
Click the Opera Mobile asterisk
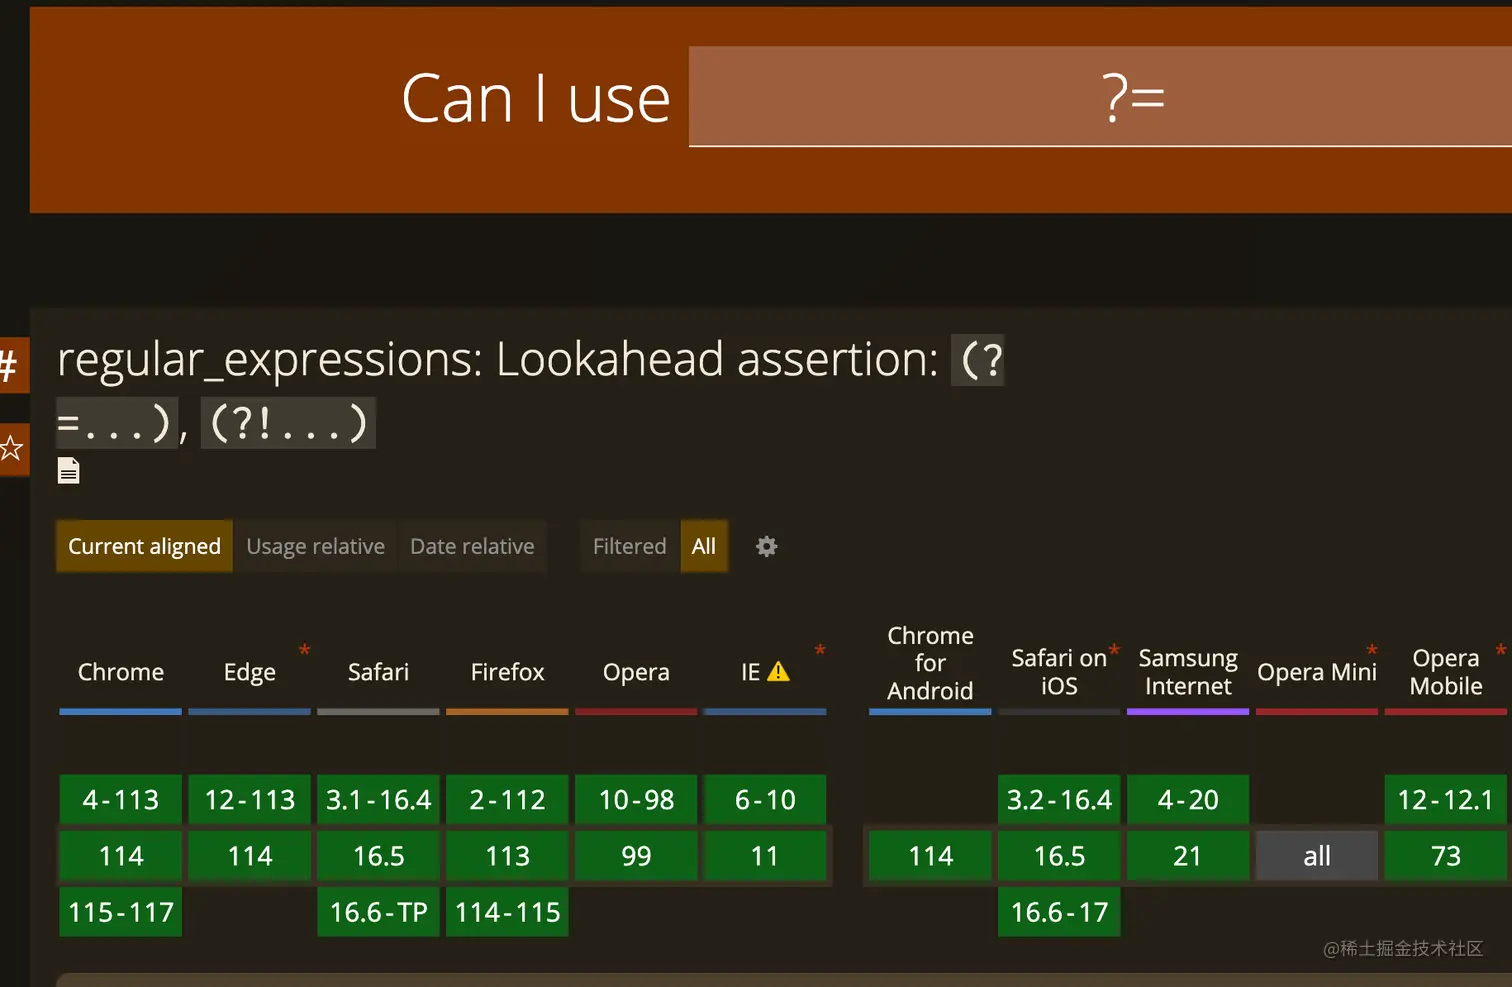[x=1500, y=651]
